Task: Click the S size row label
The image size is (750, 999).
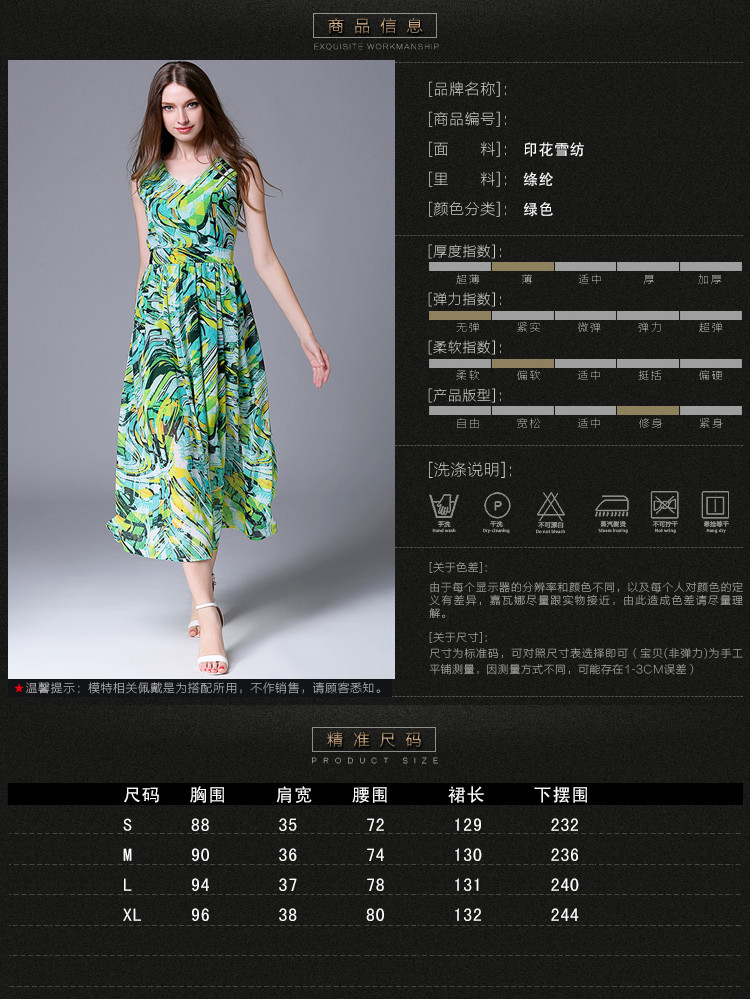Action: pyautogui.click(x=127, y=825)
